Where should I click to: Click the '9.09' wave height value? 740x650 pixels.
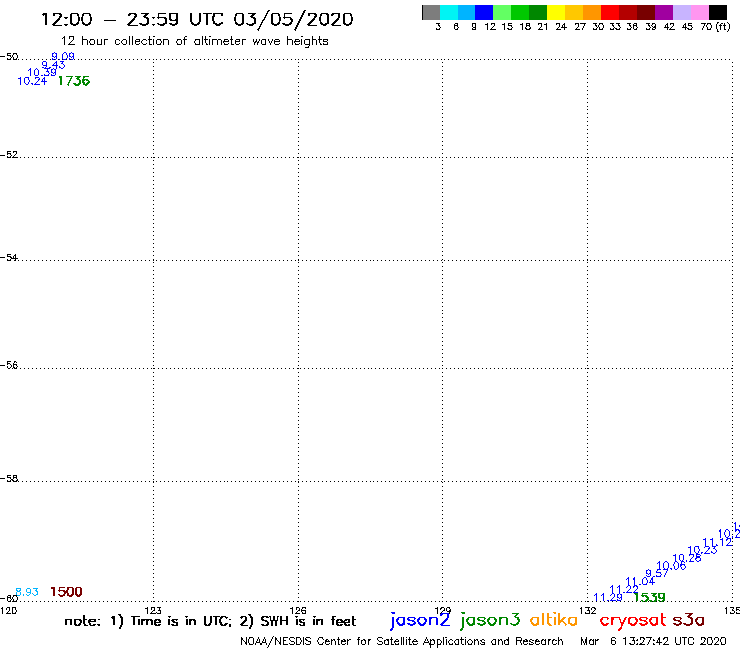(x=63, y=56)
